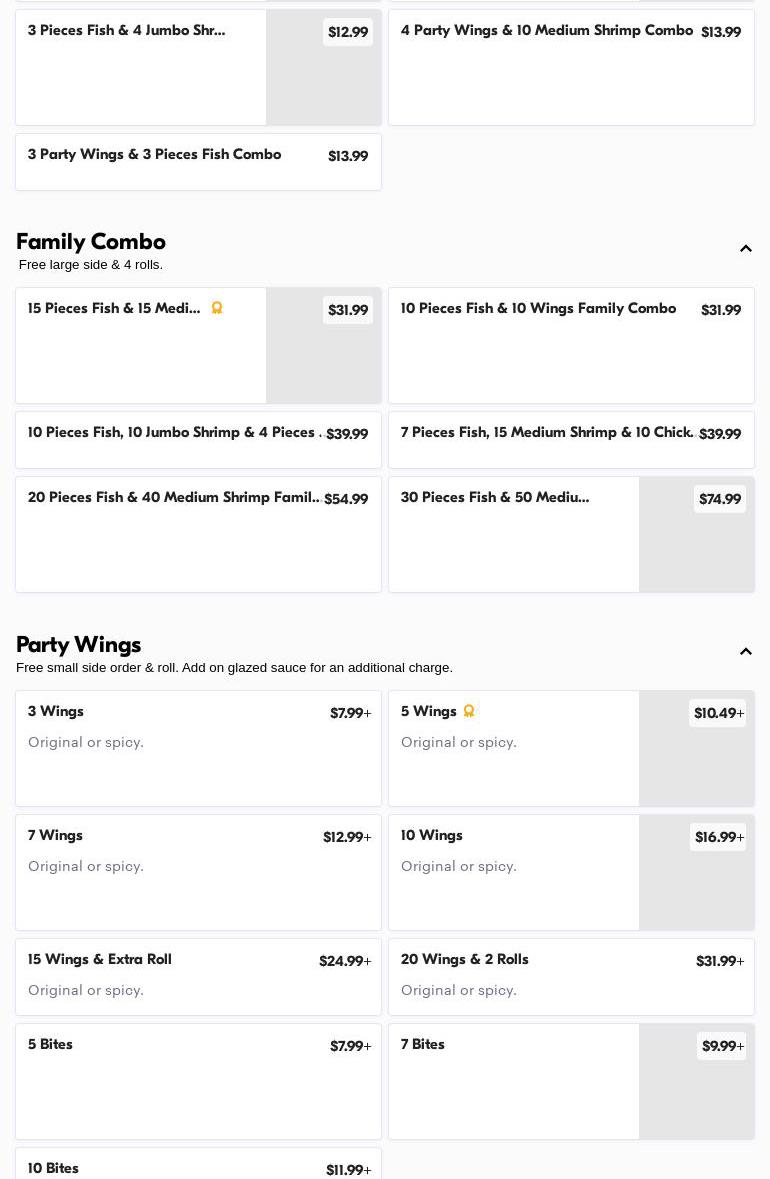Collapse the Party Wings section
The height and width of the screenshot is (1179, 770).
tap(746, 652)
